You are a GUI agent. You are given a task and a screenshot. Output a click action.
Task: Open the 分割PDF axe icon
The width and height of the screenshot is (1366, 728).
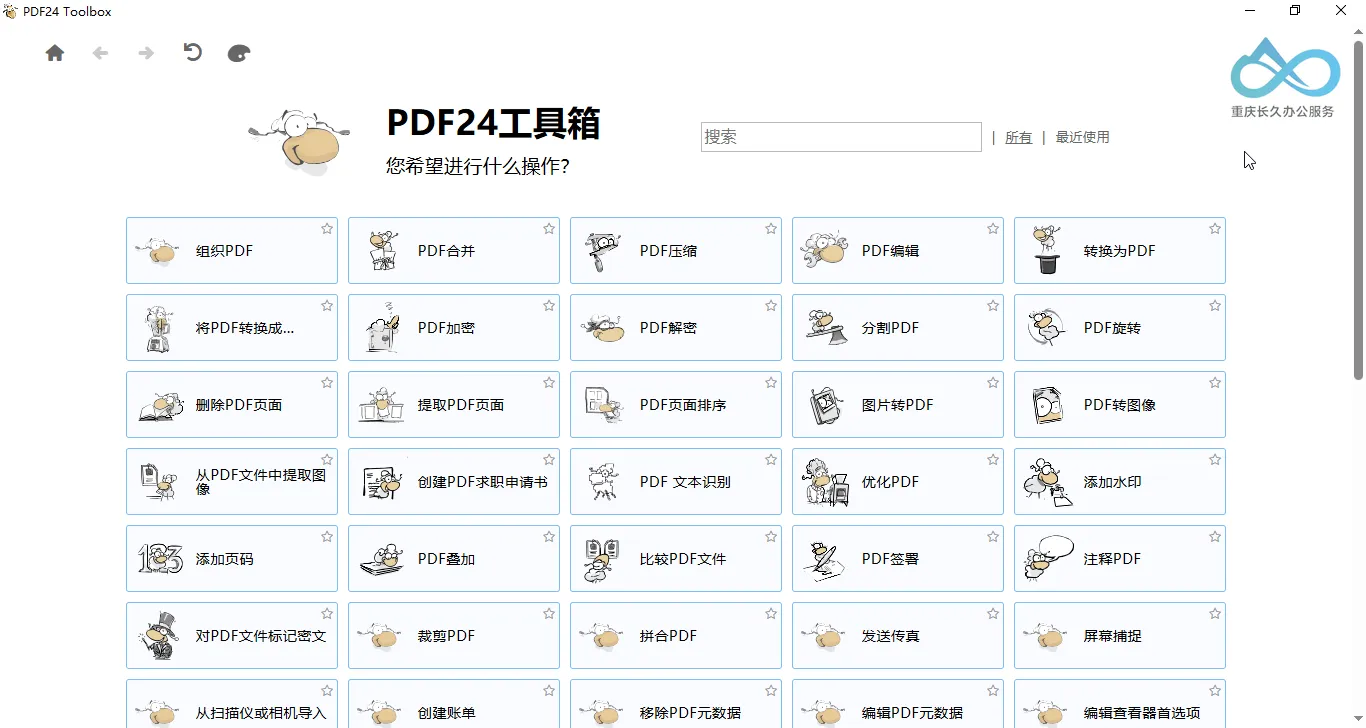click(x=825, y=328)
